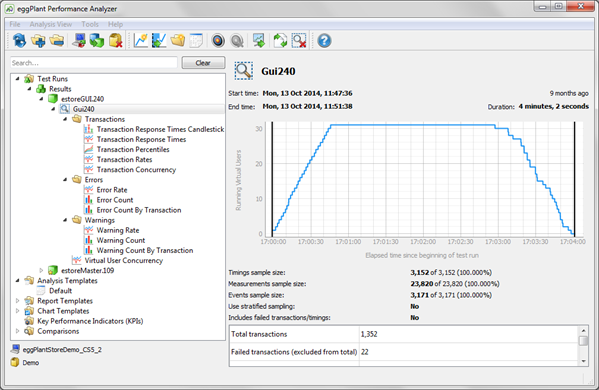Viewport: 599px width, 390px height.
Task: Click the Running Virtual Users chart
Action: click(x=423, y=179)
